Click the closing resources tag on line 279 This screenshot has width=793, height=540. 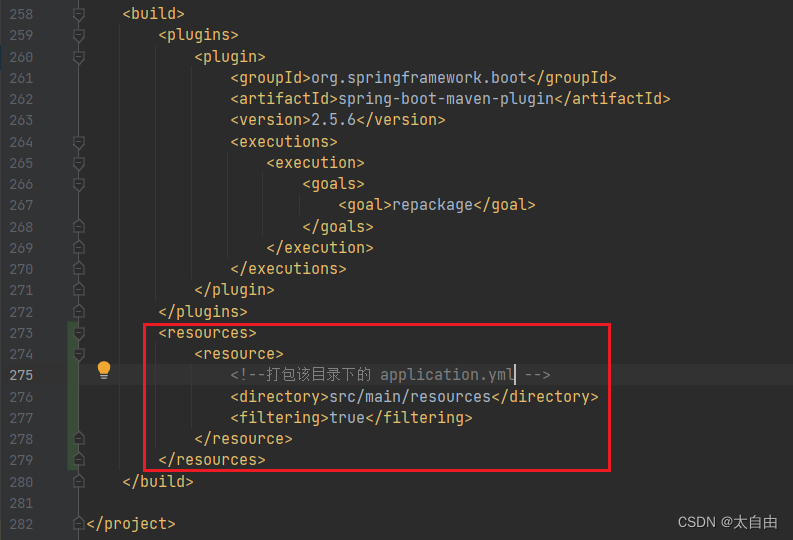(212, 460)
